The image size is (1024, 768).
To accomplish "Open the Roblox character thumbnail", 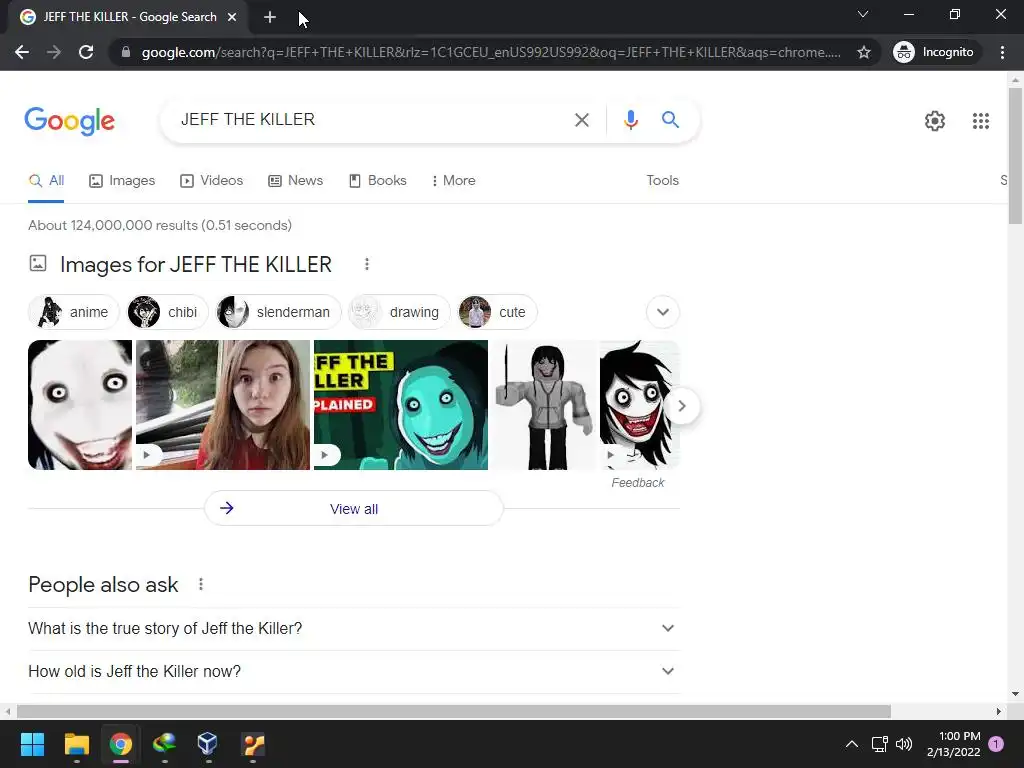I will tap(544, 405).
